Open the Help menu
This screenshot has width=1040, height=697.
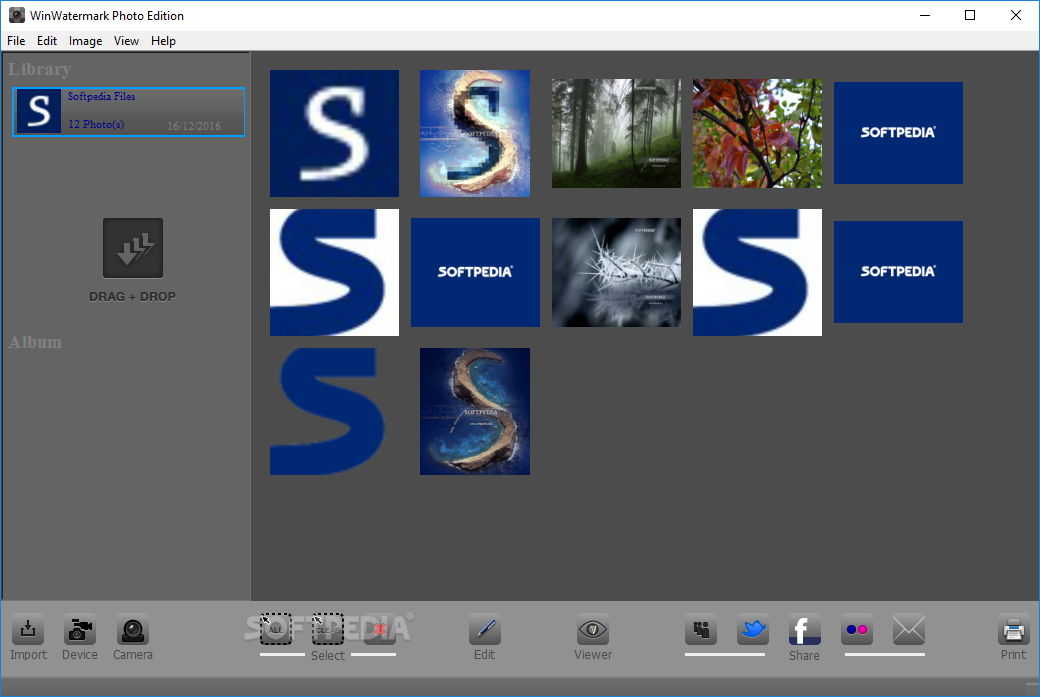pyautogui.click(x=163, y=41)
